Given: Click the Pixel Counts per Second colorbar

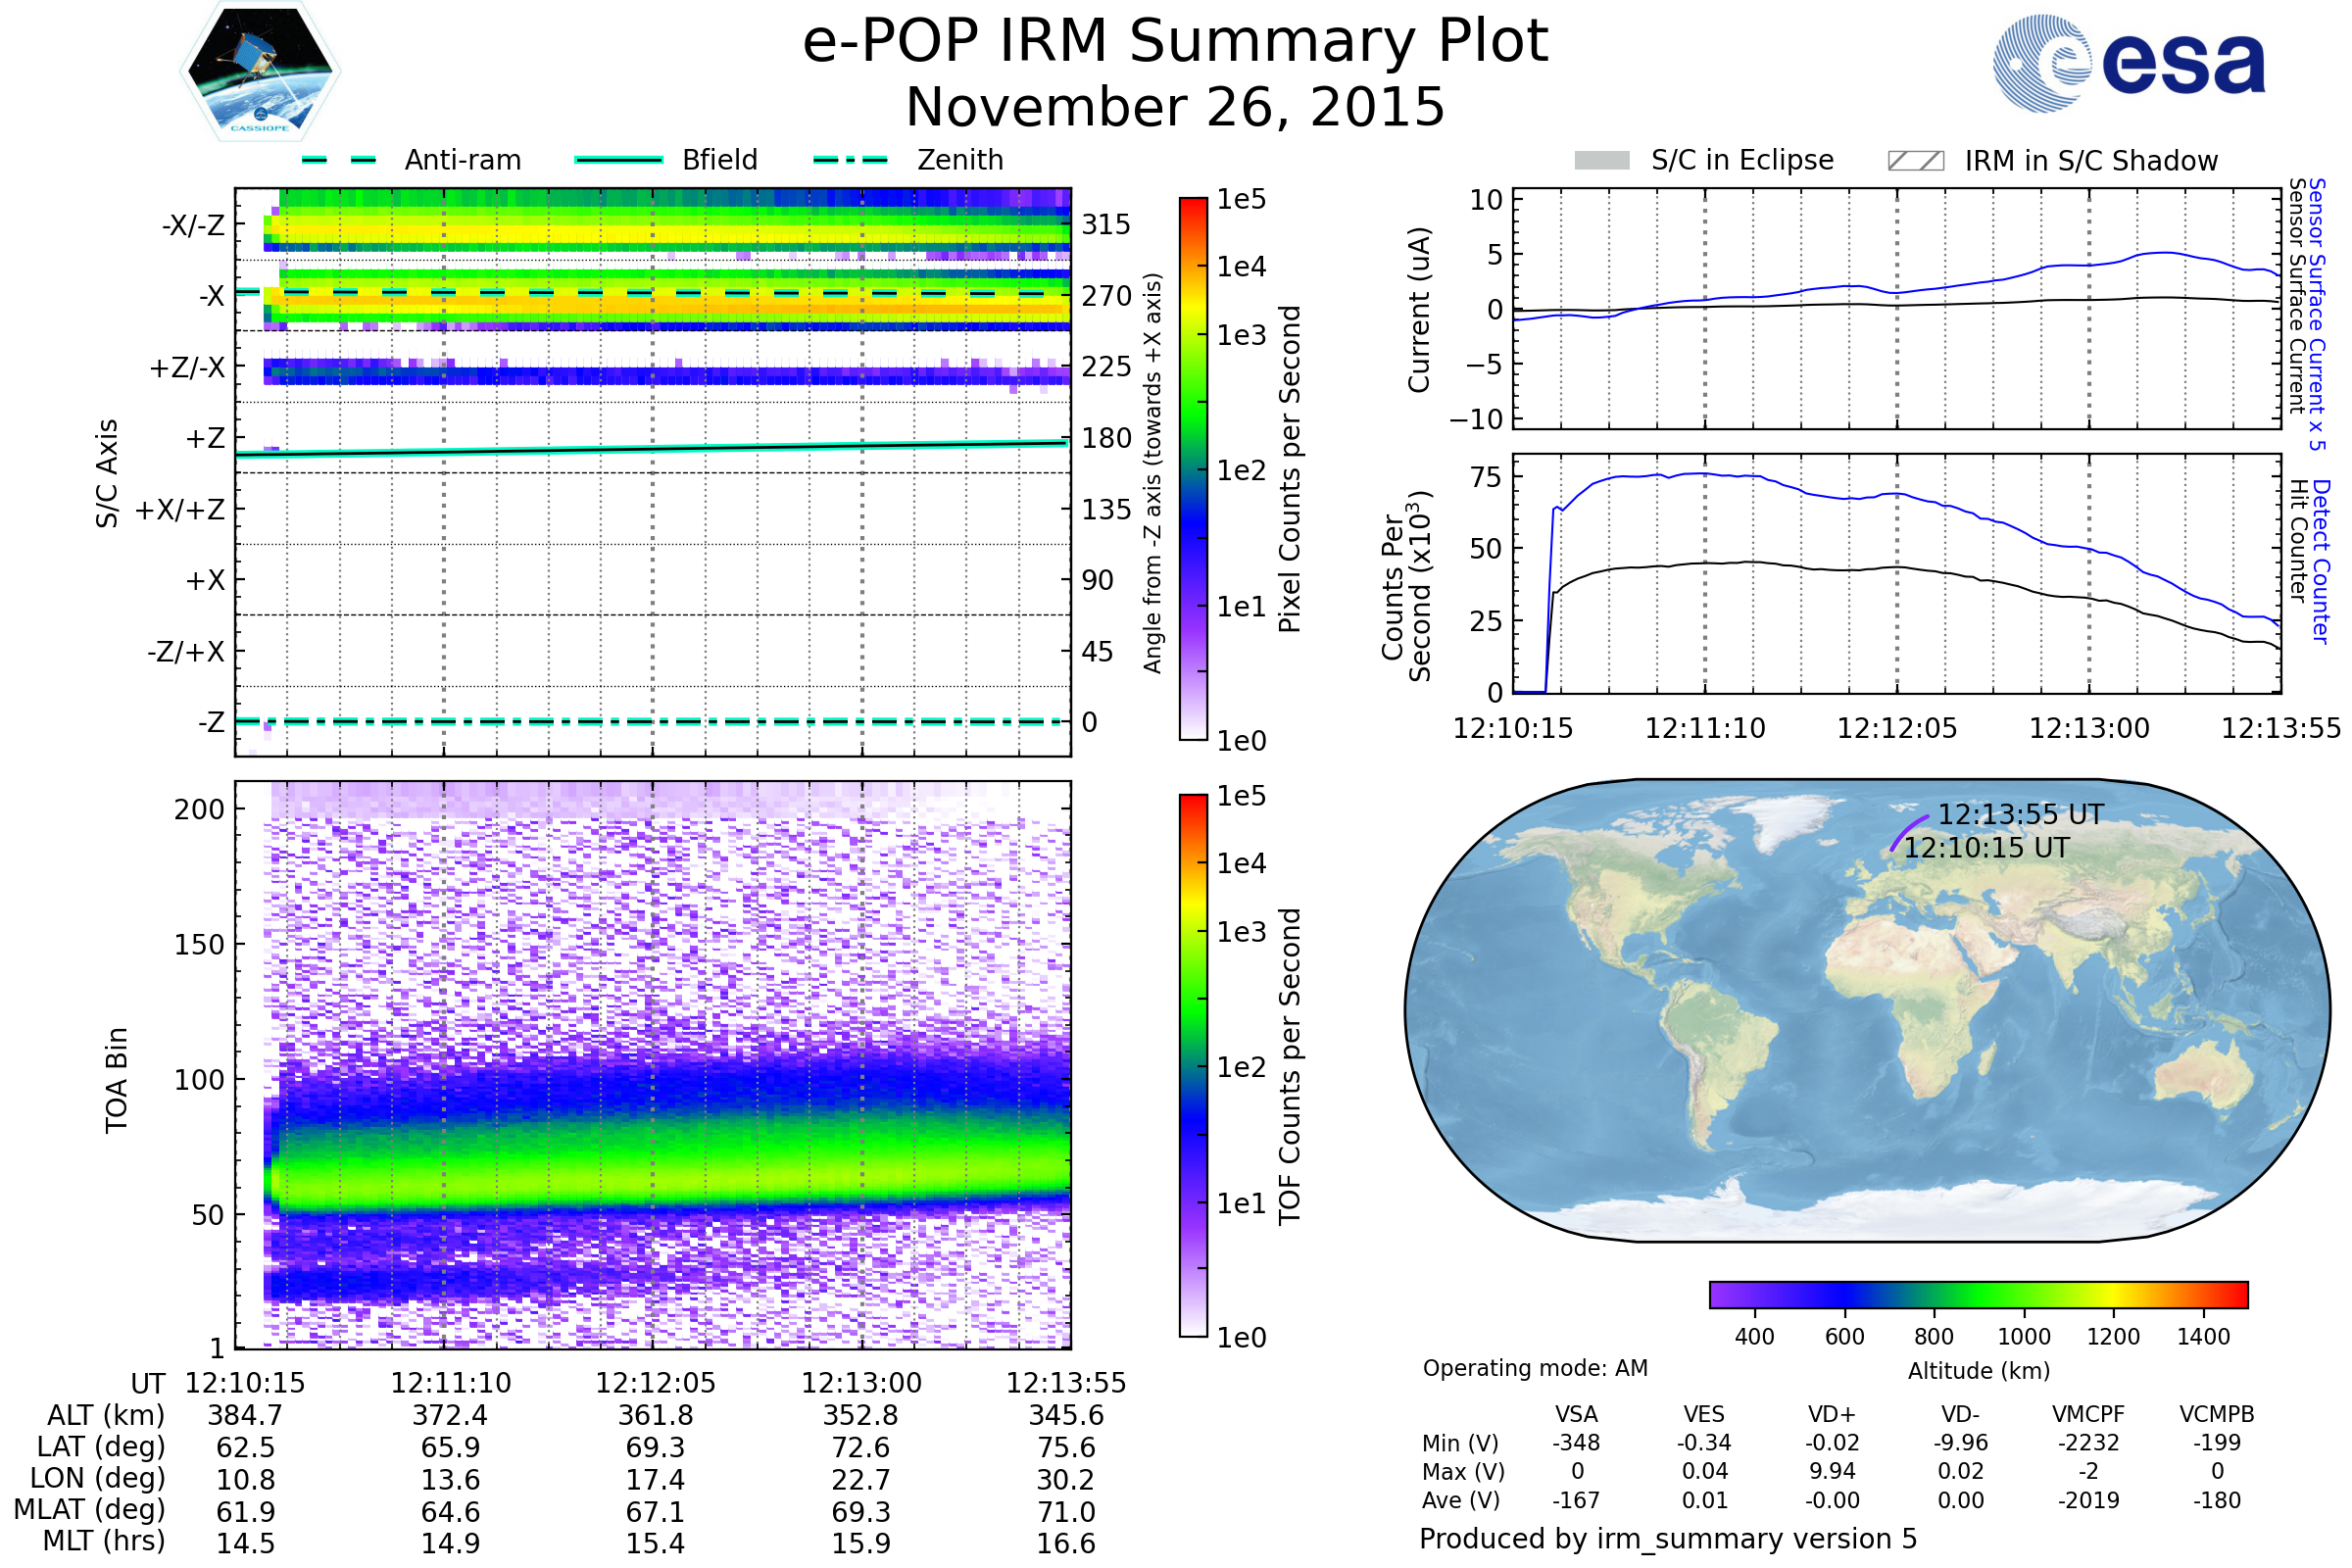Looking at the screenshot, I should 1193,468.
